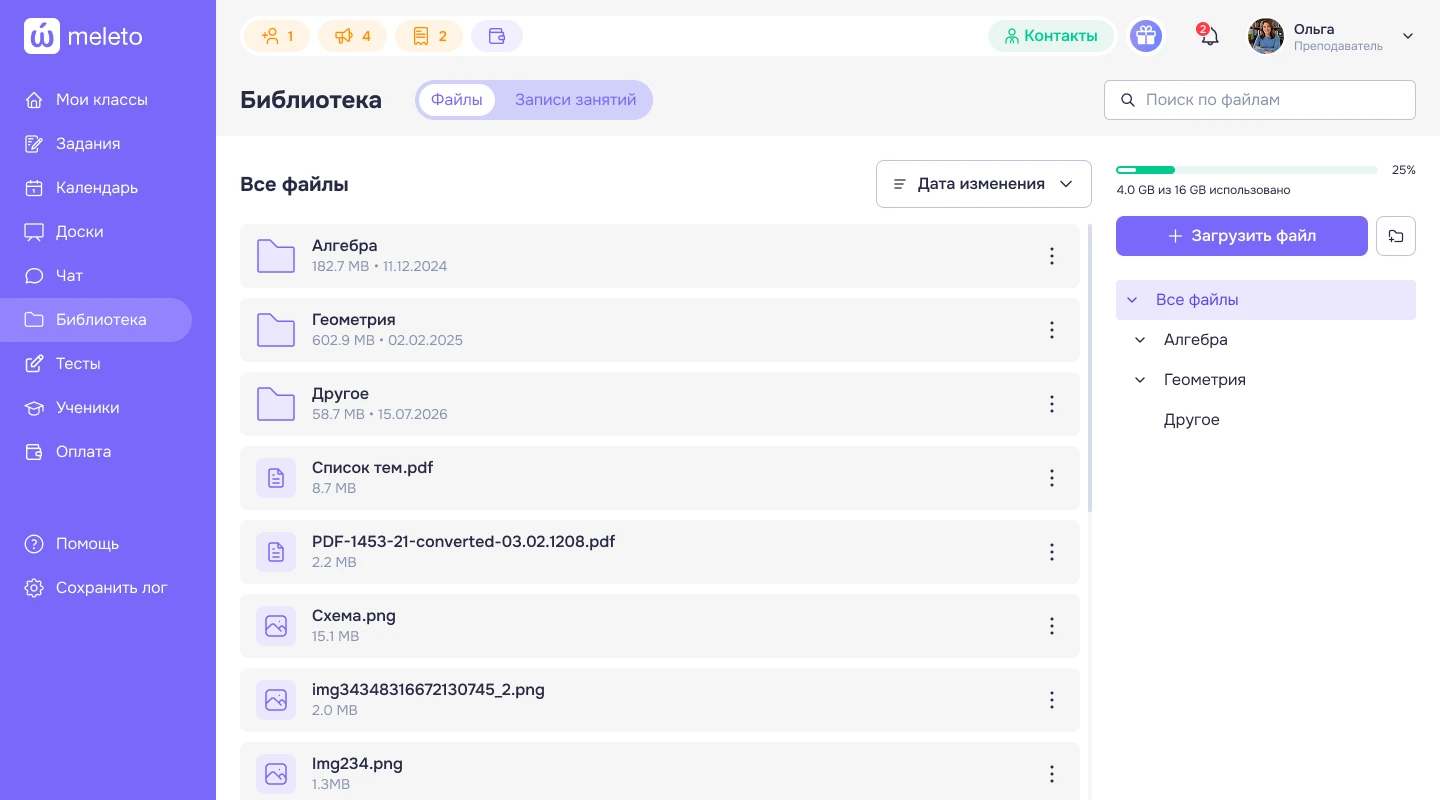Click the new folder icon button
The width and height of the screenshot is (1440, 800).
coord(1396,236)
